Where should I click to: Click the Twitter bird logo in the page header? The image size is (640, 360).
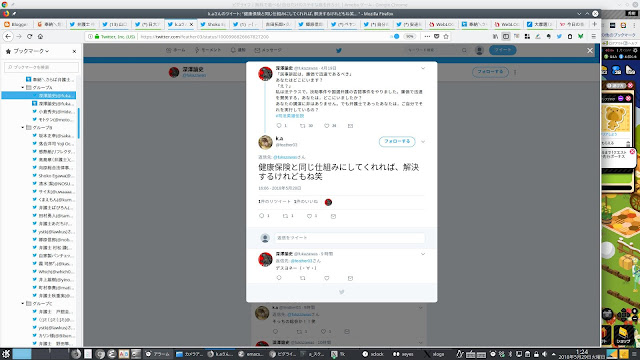point(338,51)
